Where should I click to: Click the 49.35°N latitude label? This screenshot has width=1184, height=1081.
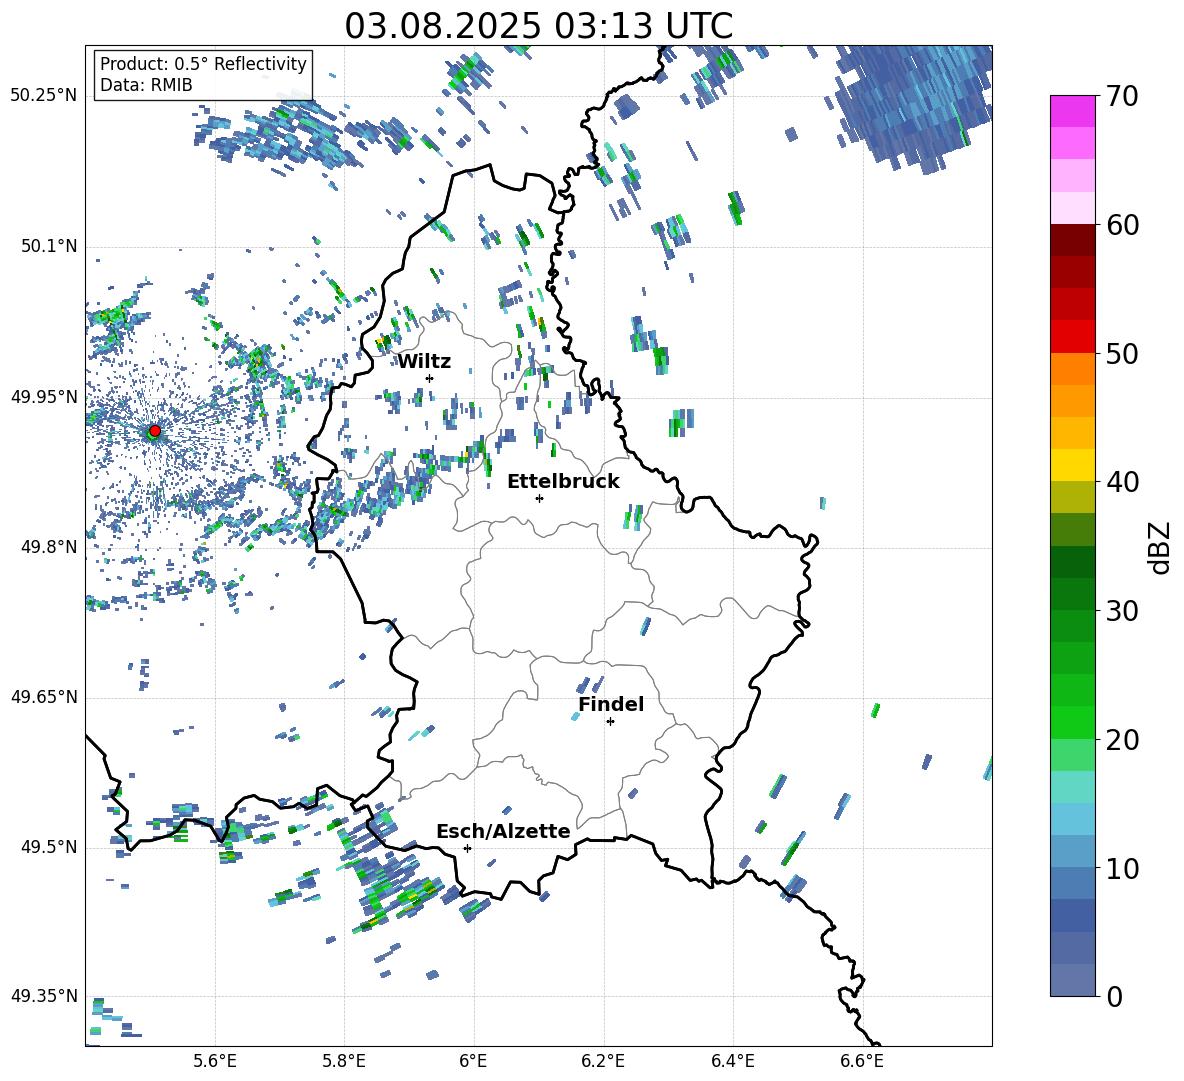(44, 996)
